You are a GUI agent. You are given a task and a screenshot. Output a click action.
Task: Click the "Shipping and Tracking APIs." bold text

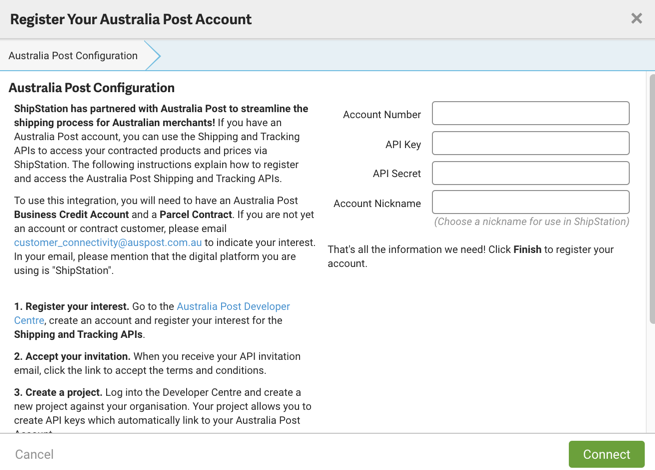click(x=79, y=334)
